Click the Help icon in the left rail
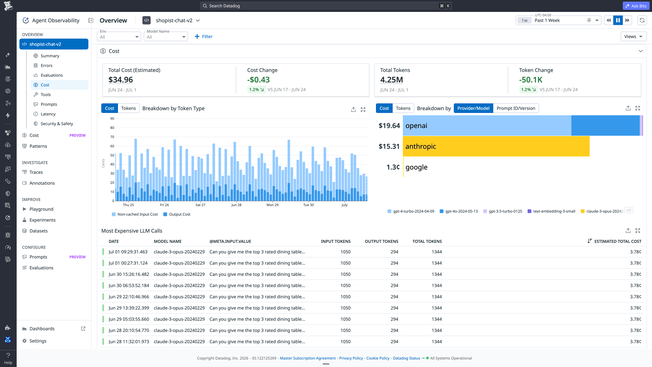652x367 pixels. click(8, 358)
